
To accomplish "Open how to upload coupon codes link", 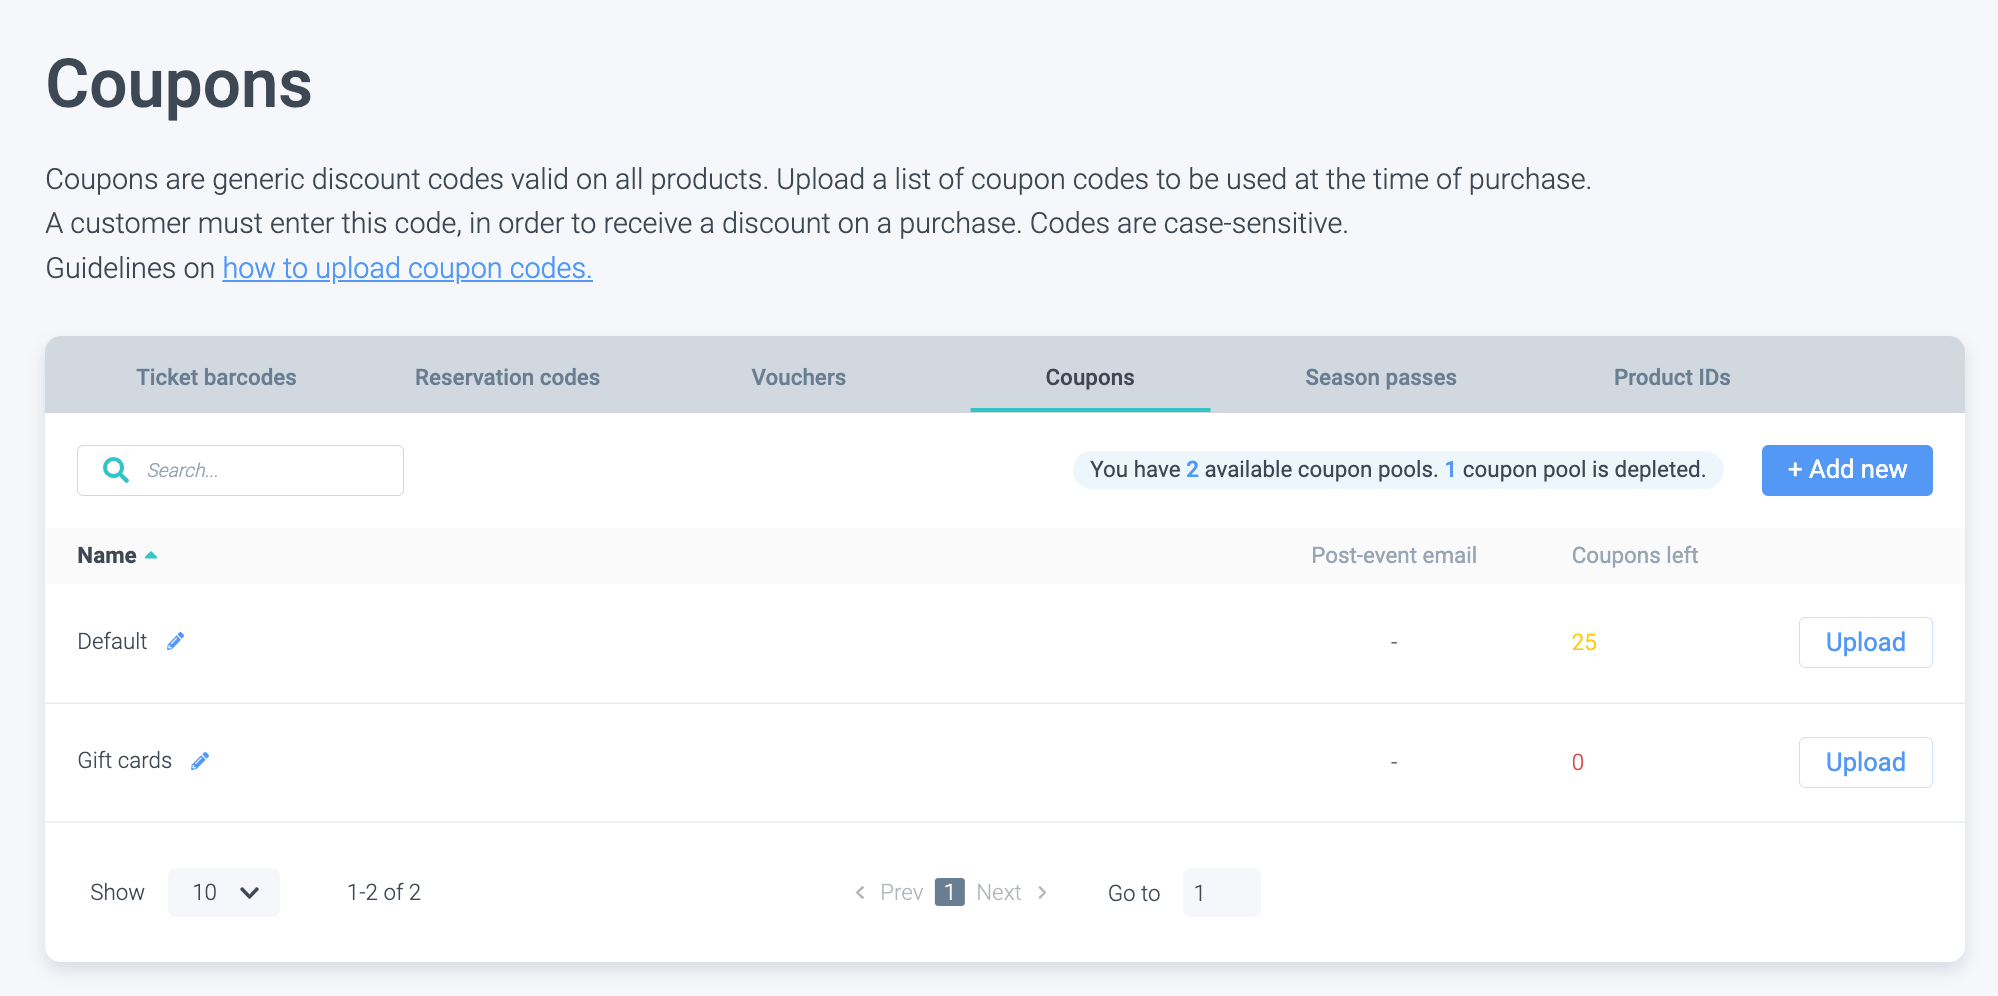I will [x=407, y=268].
